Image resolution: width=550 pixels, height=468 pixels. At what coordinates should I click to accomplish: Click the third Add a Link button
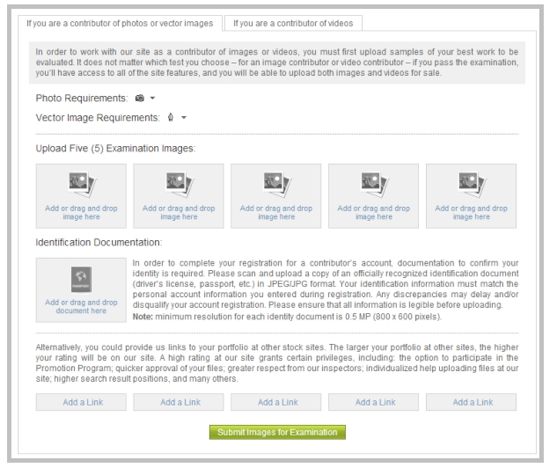[x=276, y=402]
